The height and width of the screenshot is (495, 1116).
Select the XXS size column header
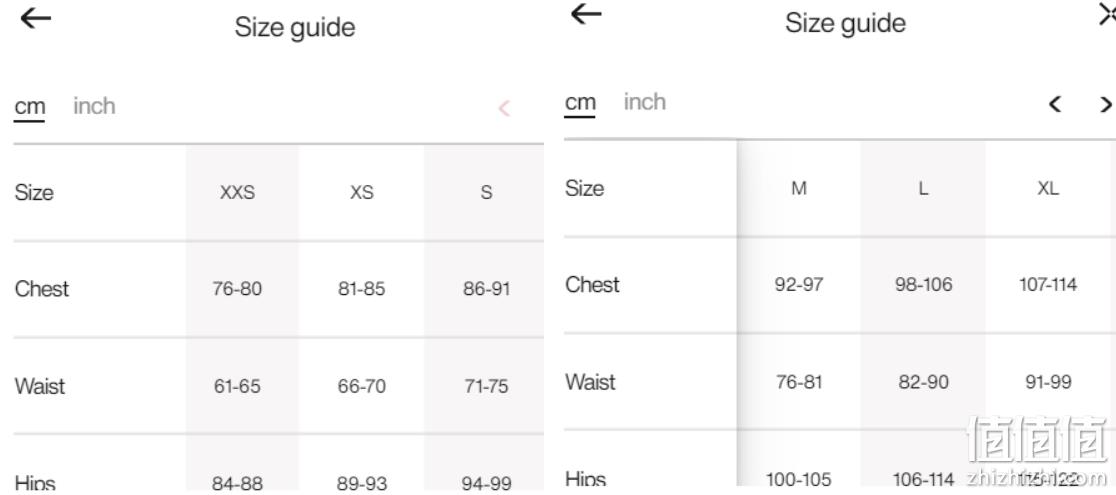point(238,192)
